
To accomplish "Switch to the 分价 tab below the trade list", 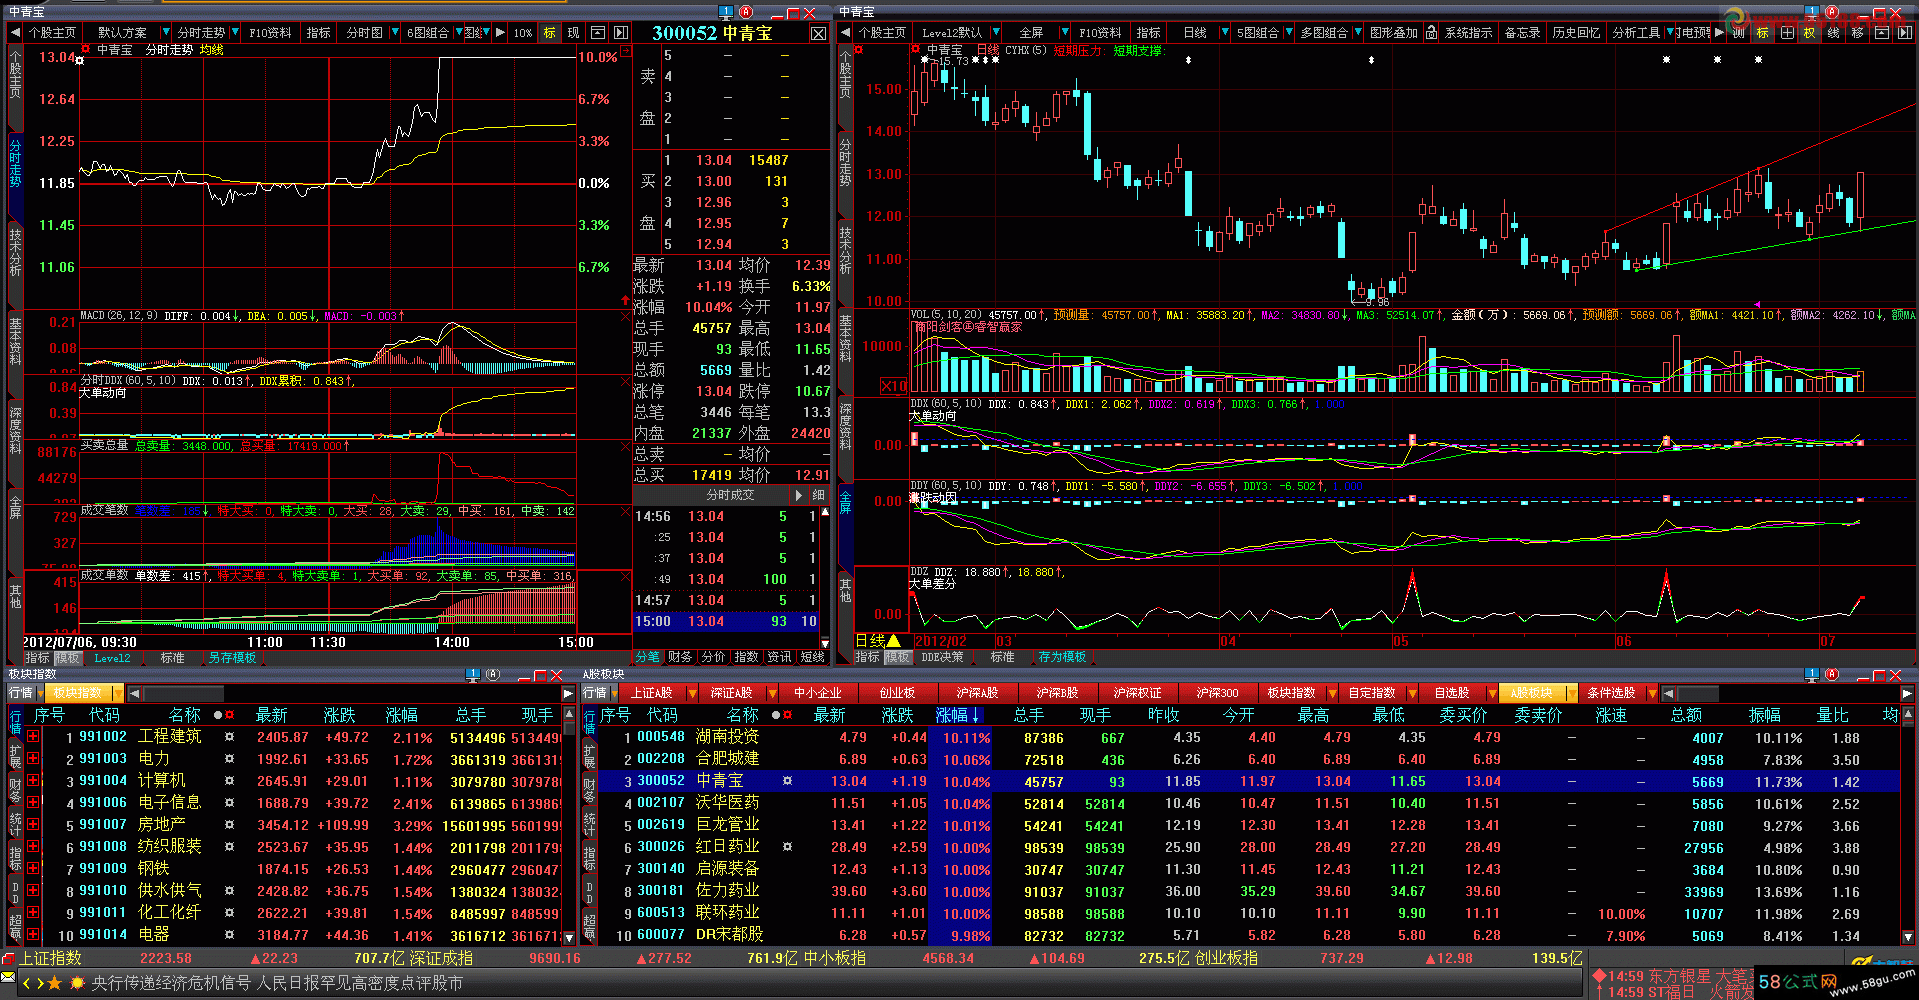I will pyautogui.click(x=713, y=657).
